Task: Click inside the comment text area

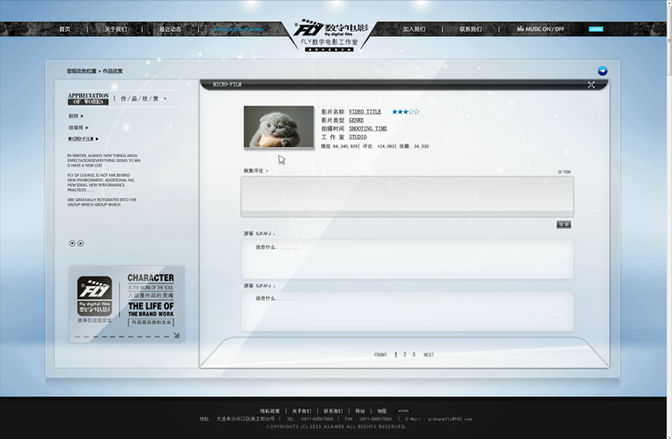Action: [406, 196]
